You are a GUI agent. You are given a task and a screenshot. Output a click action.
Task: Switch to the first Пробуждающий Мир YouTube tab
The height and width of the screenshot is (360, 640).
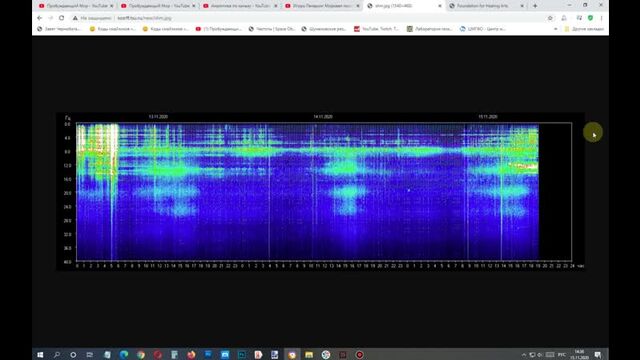[76, 6]
